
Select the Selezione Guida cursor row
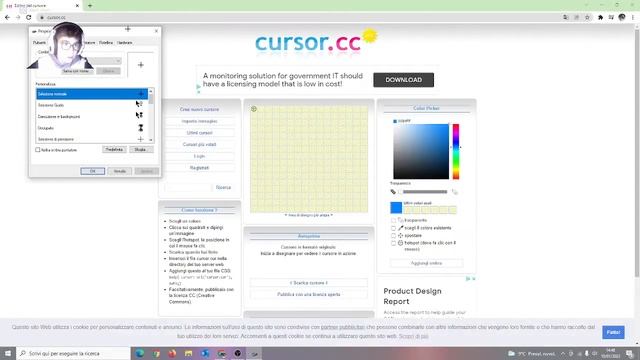(92, 105)
